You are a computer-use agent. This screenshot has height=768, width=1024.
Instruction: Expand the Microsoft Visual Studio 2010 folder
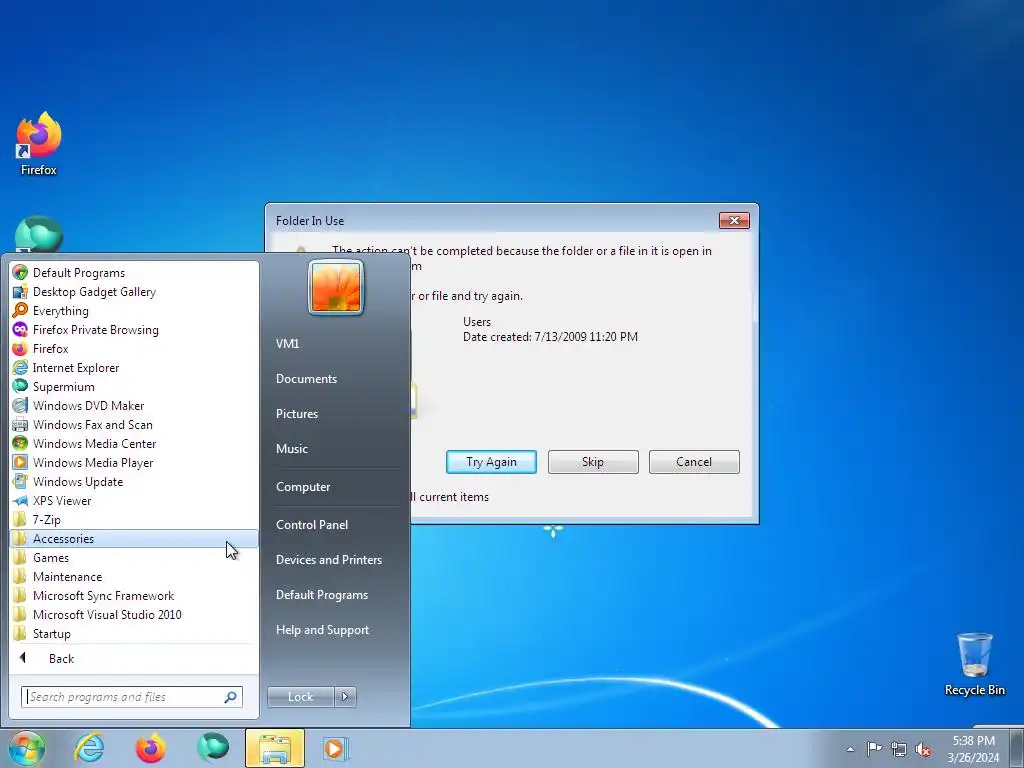tap(134, 615)
